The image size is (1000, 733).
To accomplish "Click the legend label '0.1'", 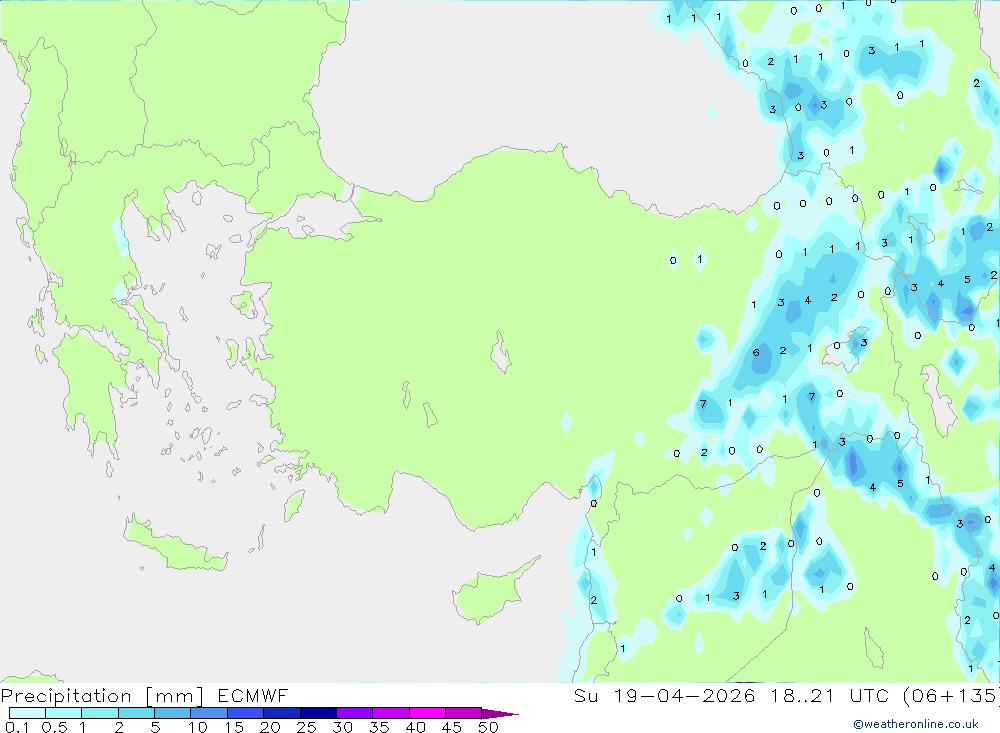I will pyautogui.click(x=17, y=727).
